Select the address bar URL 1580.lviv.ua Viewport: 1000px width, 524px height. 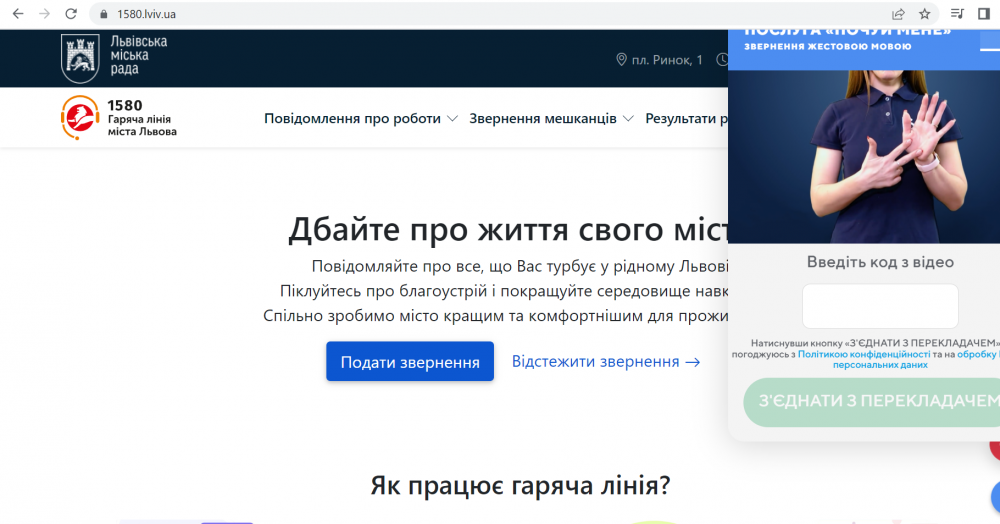pyautogui.click(x=147, y=14)
